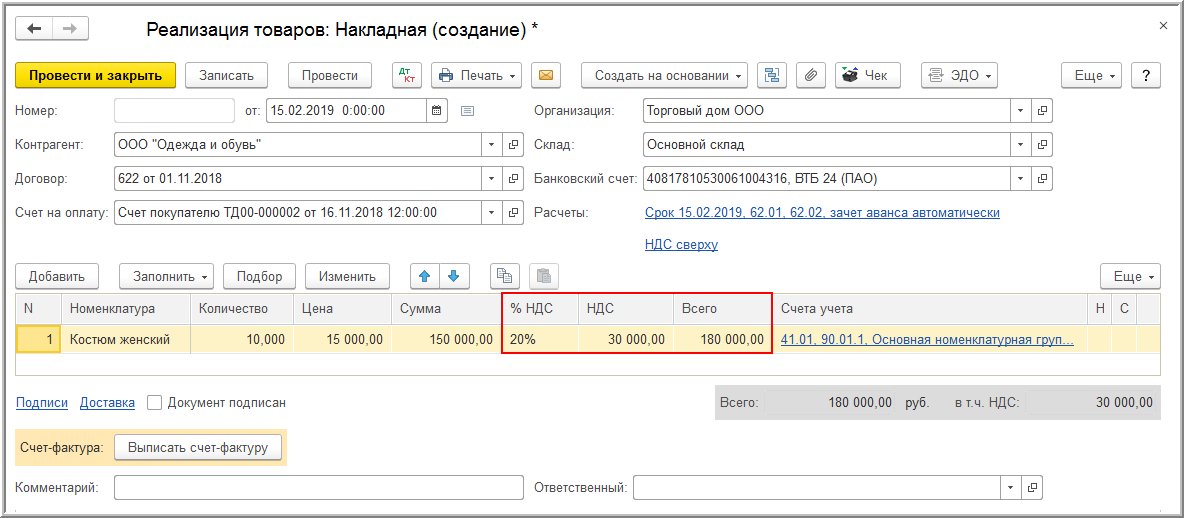Expand the Склад dropdown list

[1020, 145]
